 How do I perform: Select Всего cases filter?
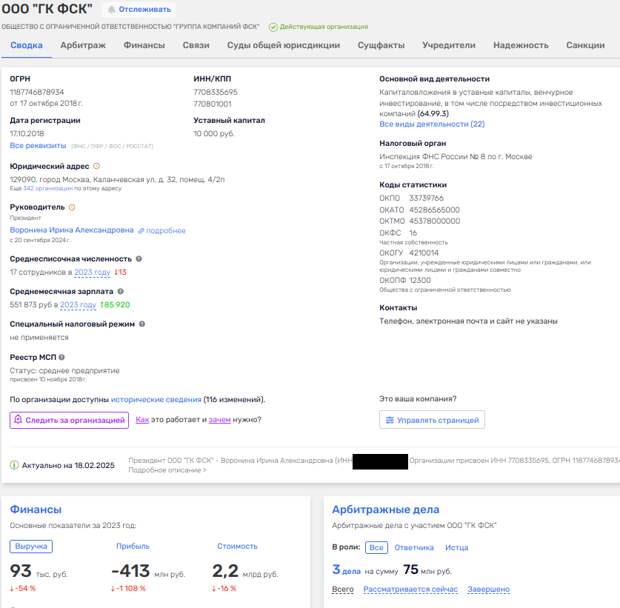click(343, 589)
